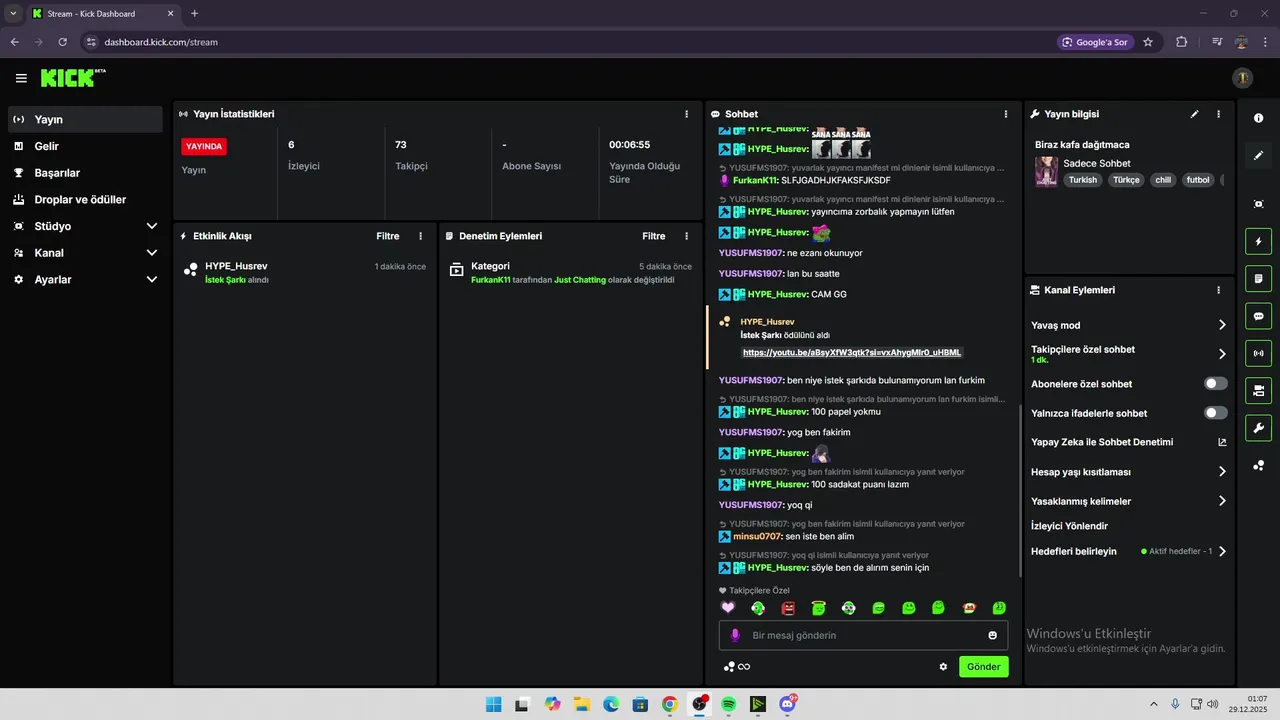The image size is (1280, 720).
Task: Click the channel points balance below chat input
Action: 737,667
